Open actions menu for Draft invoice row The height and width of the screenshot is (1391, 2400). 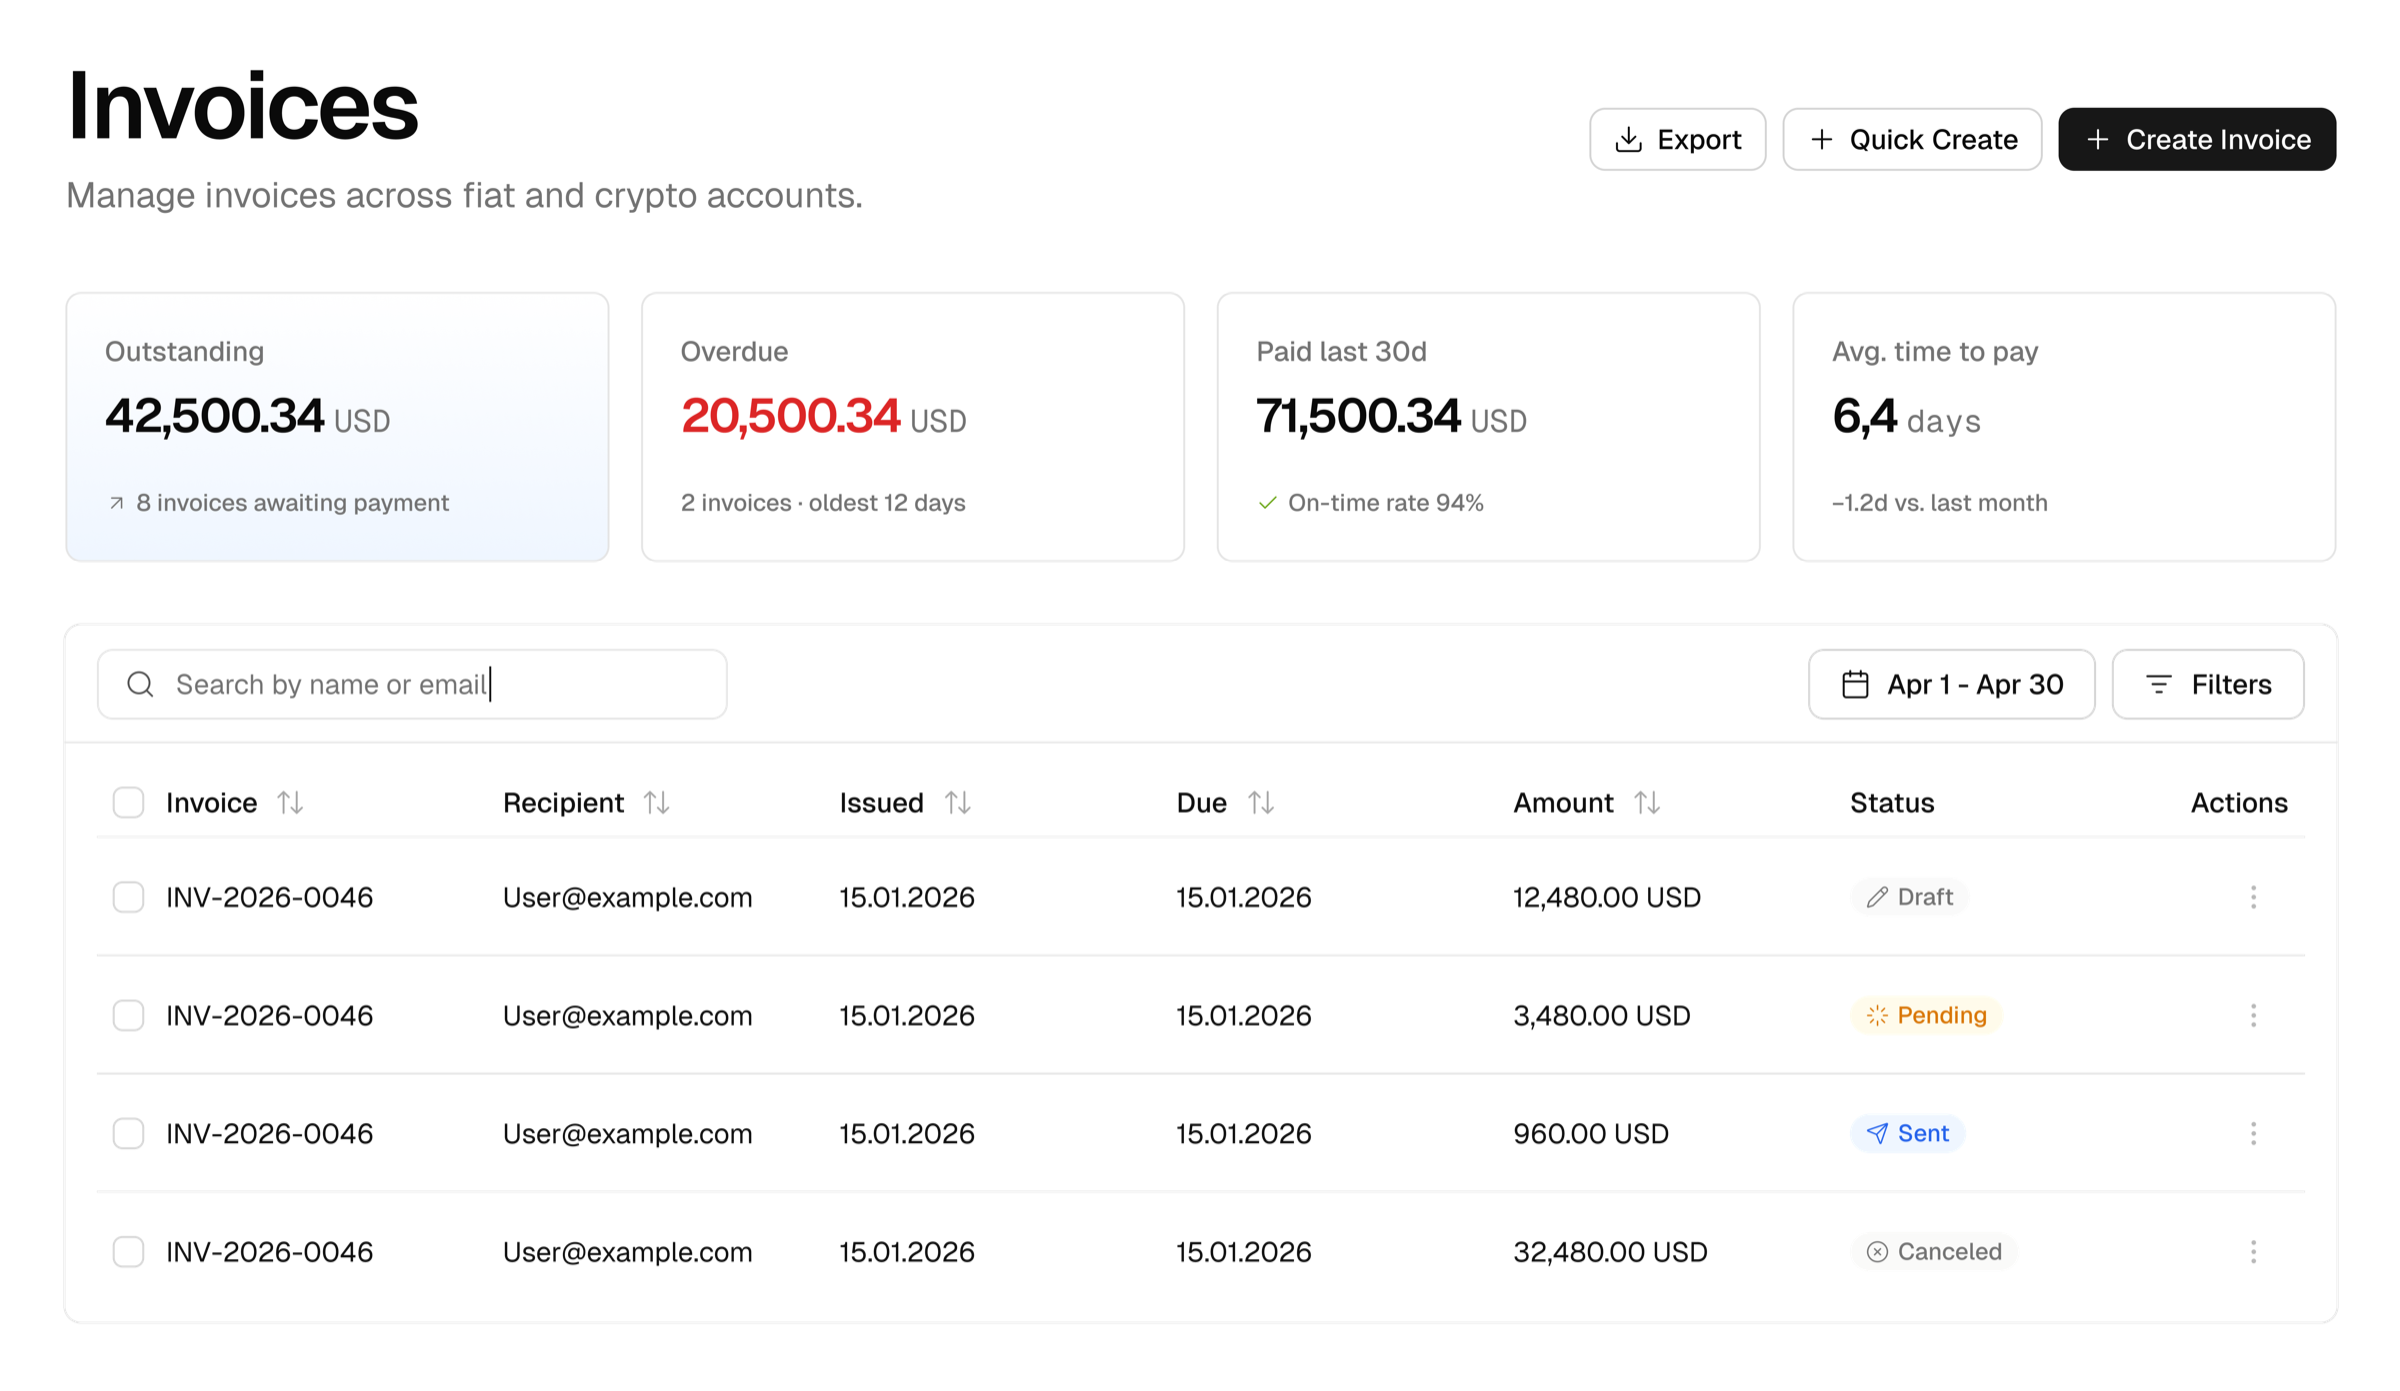click(x=2253, y=897)
